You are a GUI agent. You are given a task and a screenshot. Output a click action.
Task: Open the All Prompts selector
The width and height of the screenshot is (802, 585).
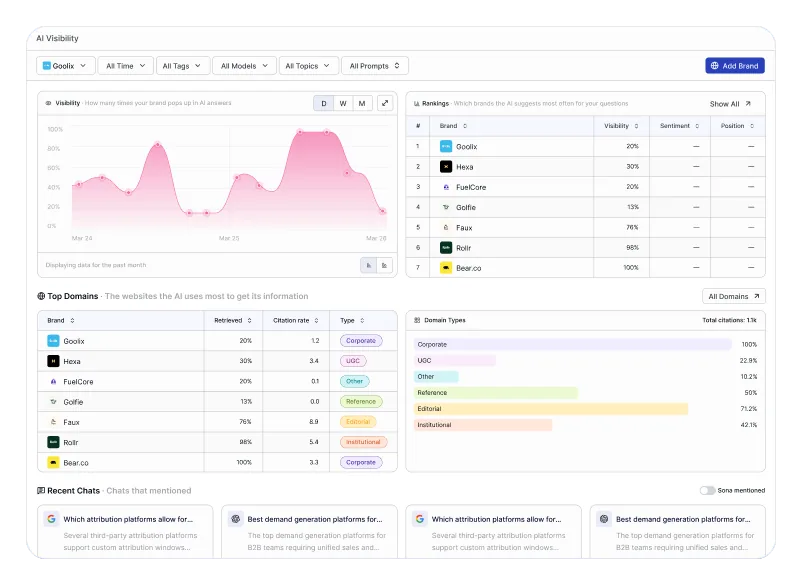coord(374,65)
